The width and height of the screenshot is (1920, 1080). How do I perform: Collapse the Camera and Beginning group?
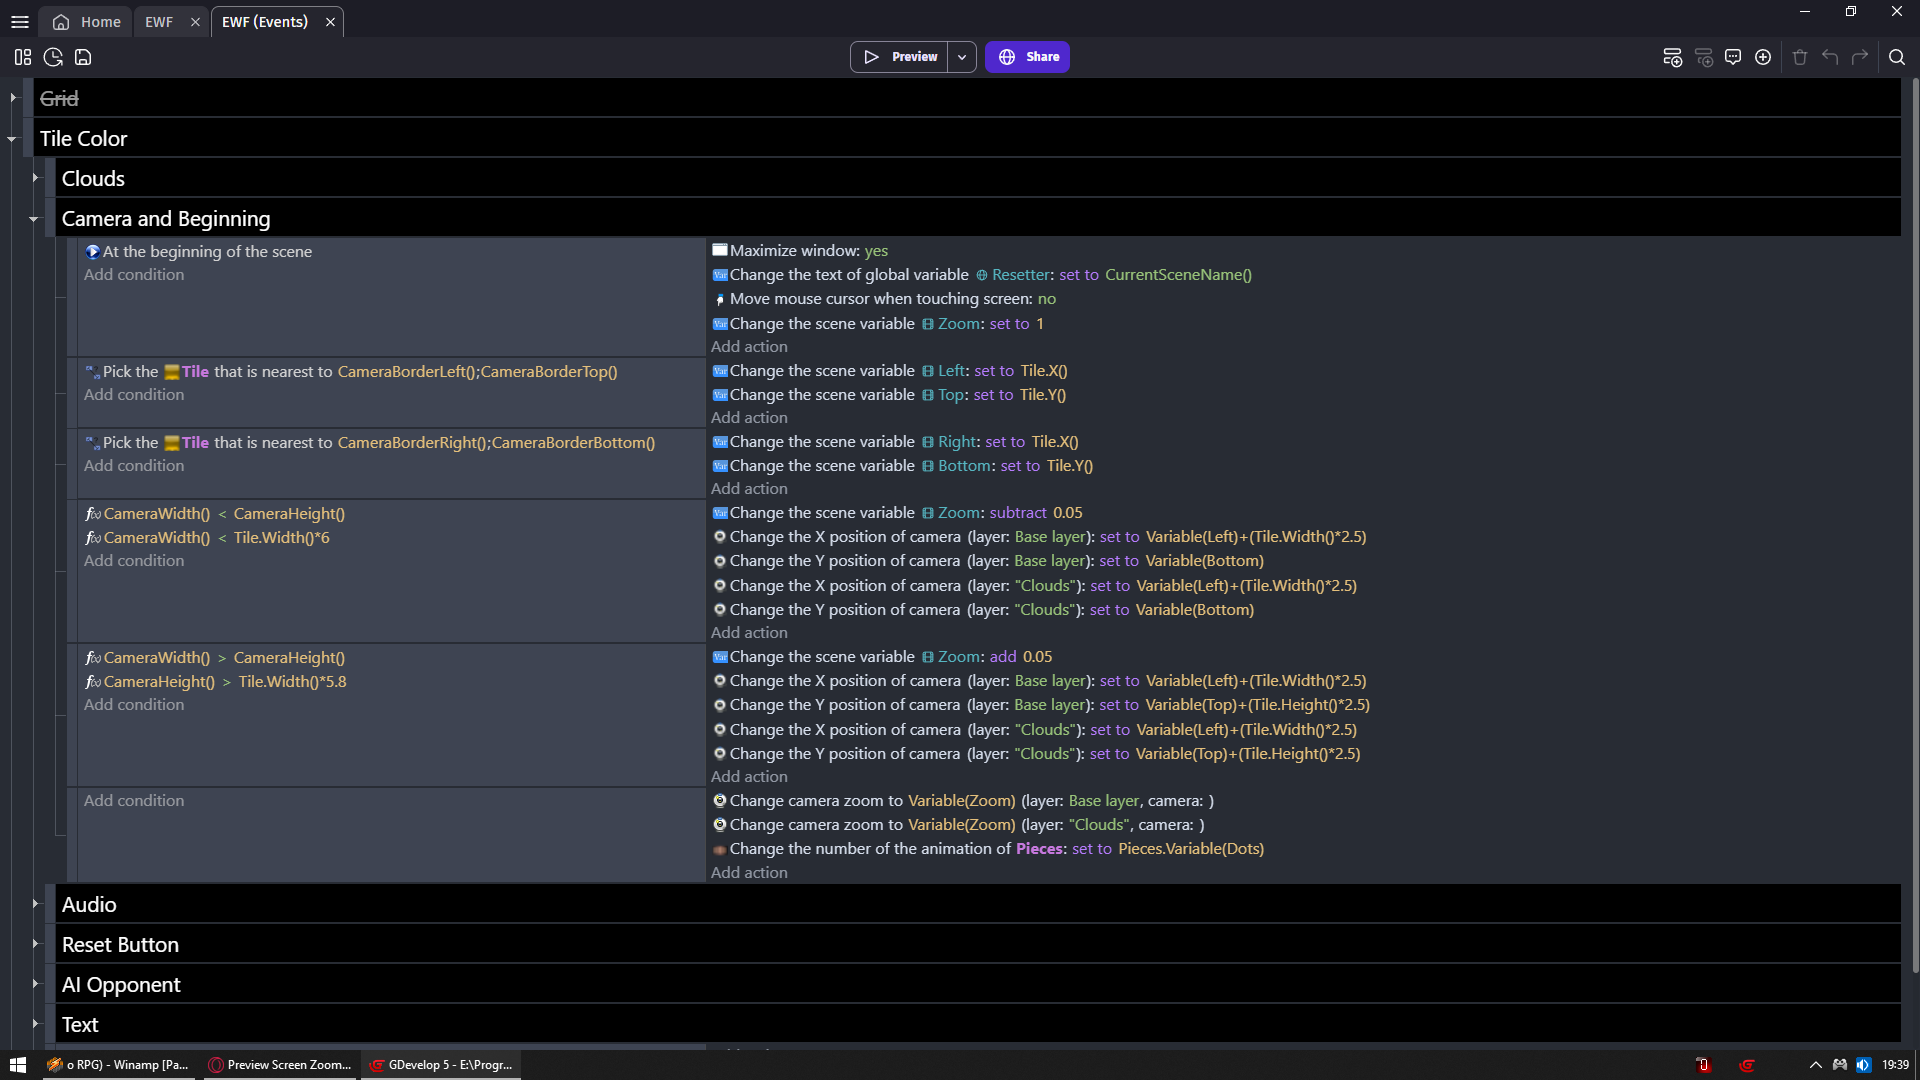33,219
